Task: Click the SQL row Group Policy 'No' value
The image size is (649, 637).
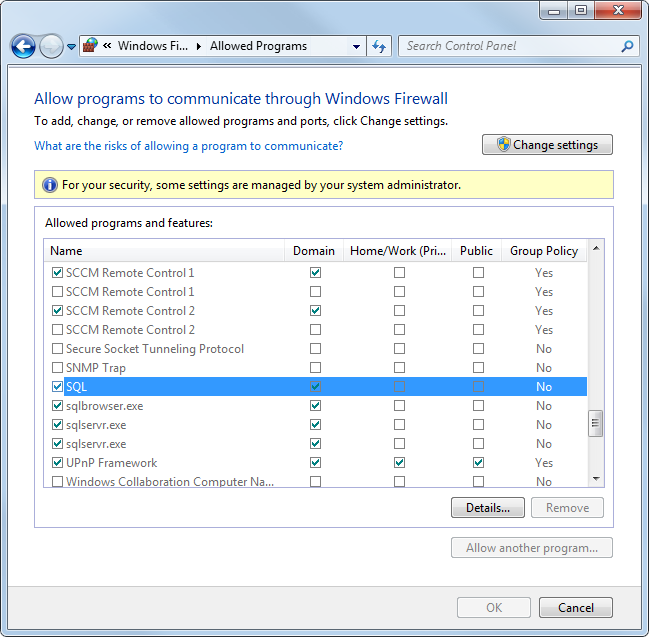Action: tap(544, 387)
